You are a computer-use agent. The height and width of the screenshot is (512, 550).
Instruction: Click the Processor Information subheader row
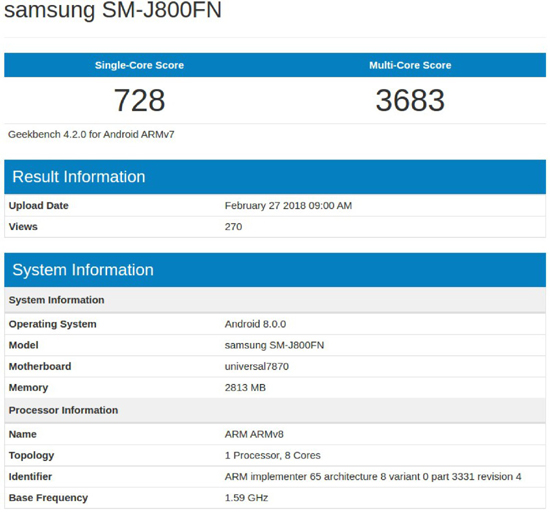275,410
